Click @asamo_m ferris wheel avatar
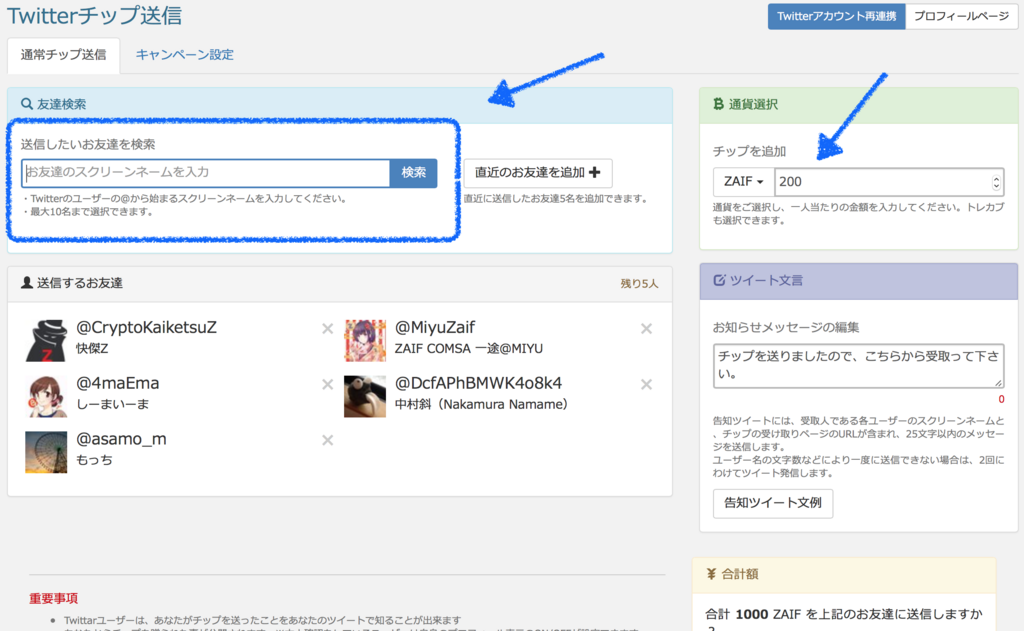Screen dimensions: 1024x631 point(46,452)
